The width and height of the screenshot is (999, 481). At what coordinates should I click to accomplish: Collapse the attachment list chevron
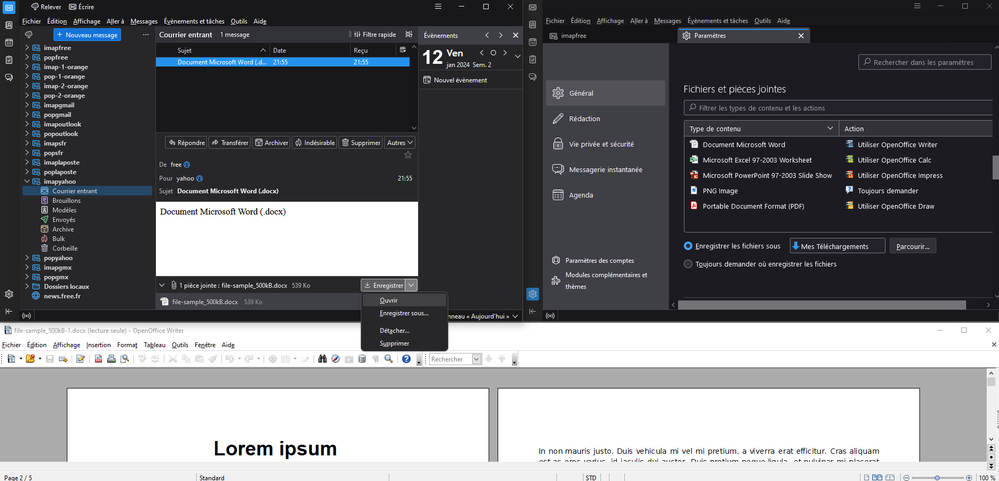(163, 286)
